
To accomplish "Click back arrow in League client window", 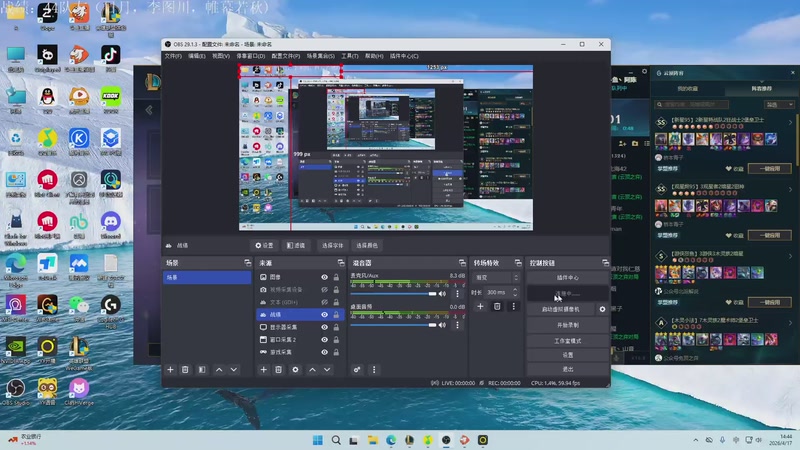I will coord(149,110).
